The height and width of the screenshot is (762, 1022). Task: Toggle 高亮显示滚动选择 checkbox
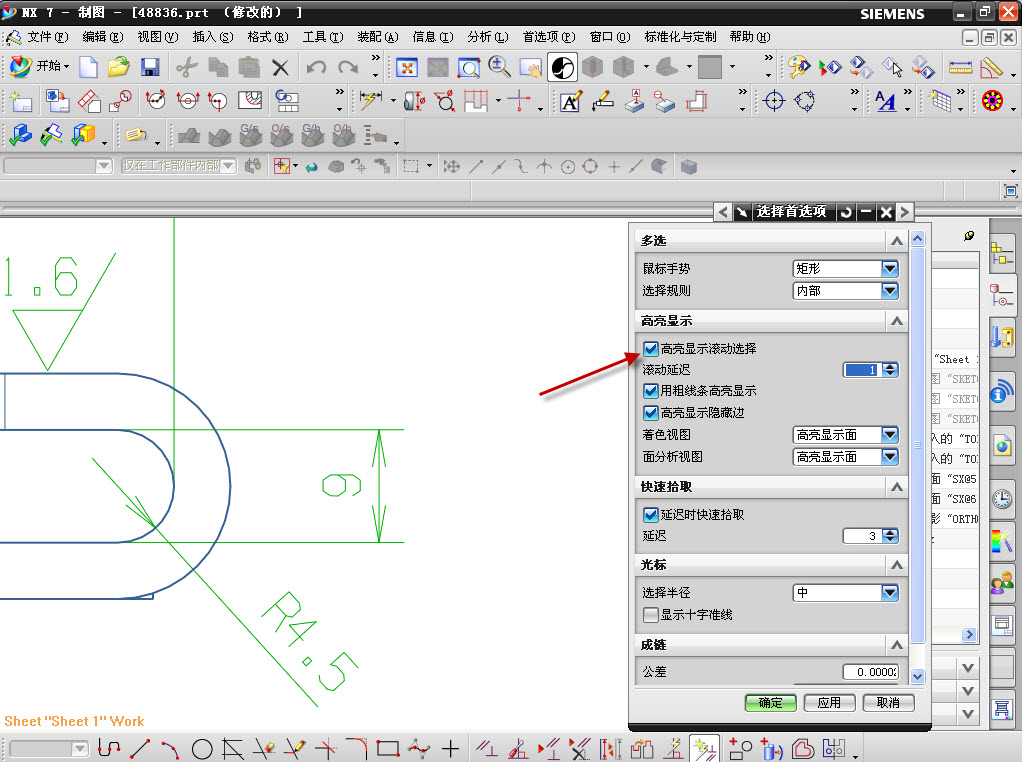pyautogui.click(x=650, y=349)
